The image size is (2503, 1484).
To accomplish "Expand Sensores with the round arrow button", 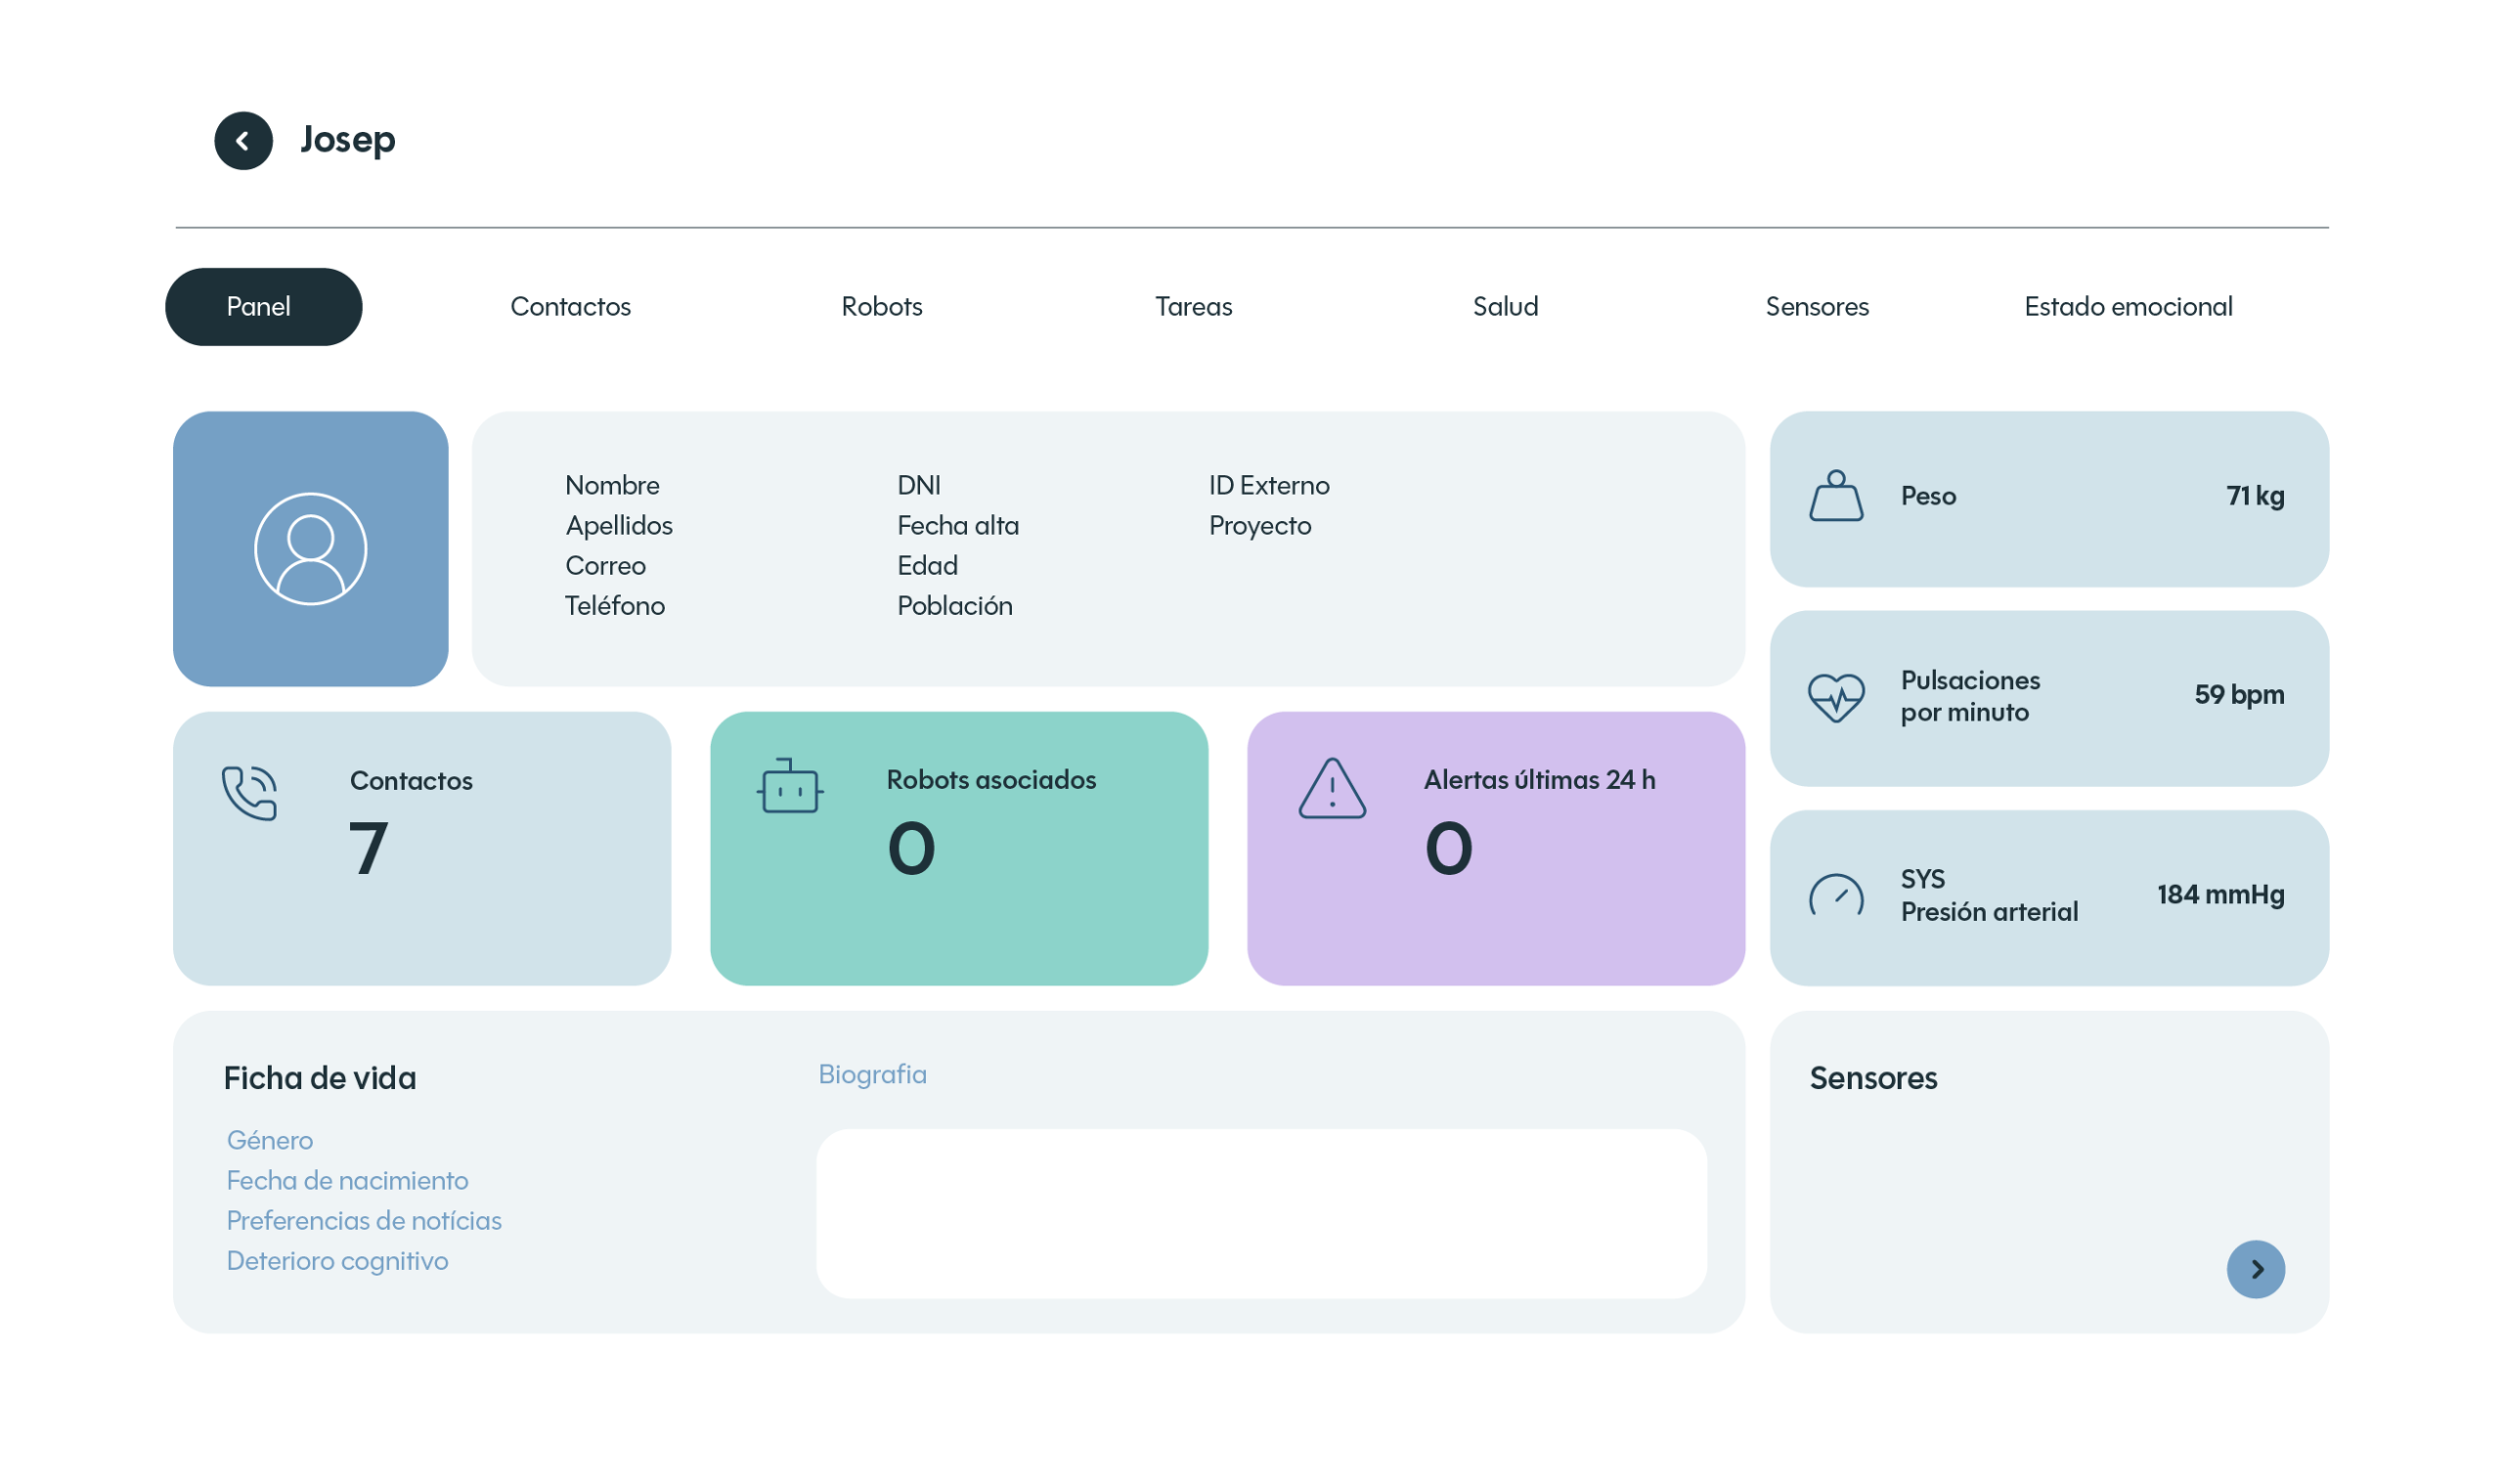I will coord(2254,1269).
